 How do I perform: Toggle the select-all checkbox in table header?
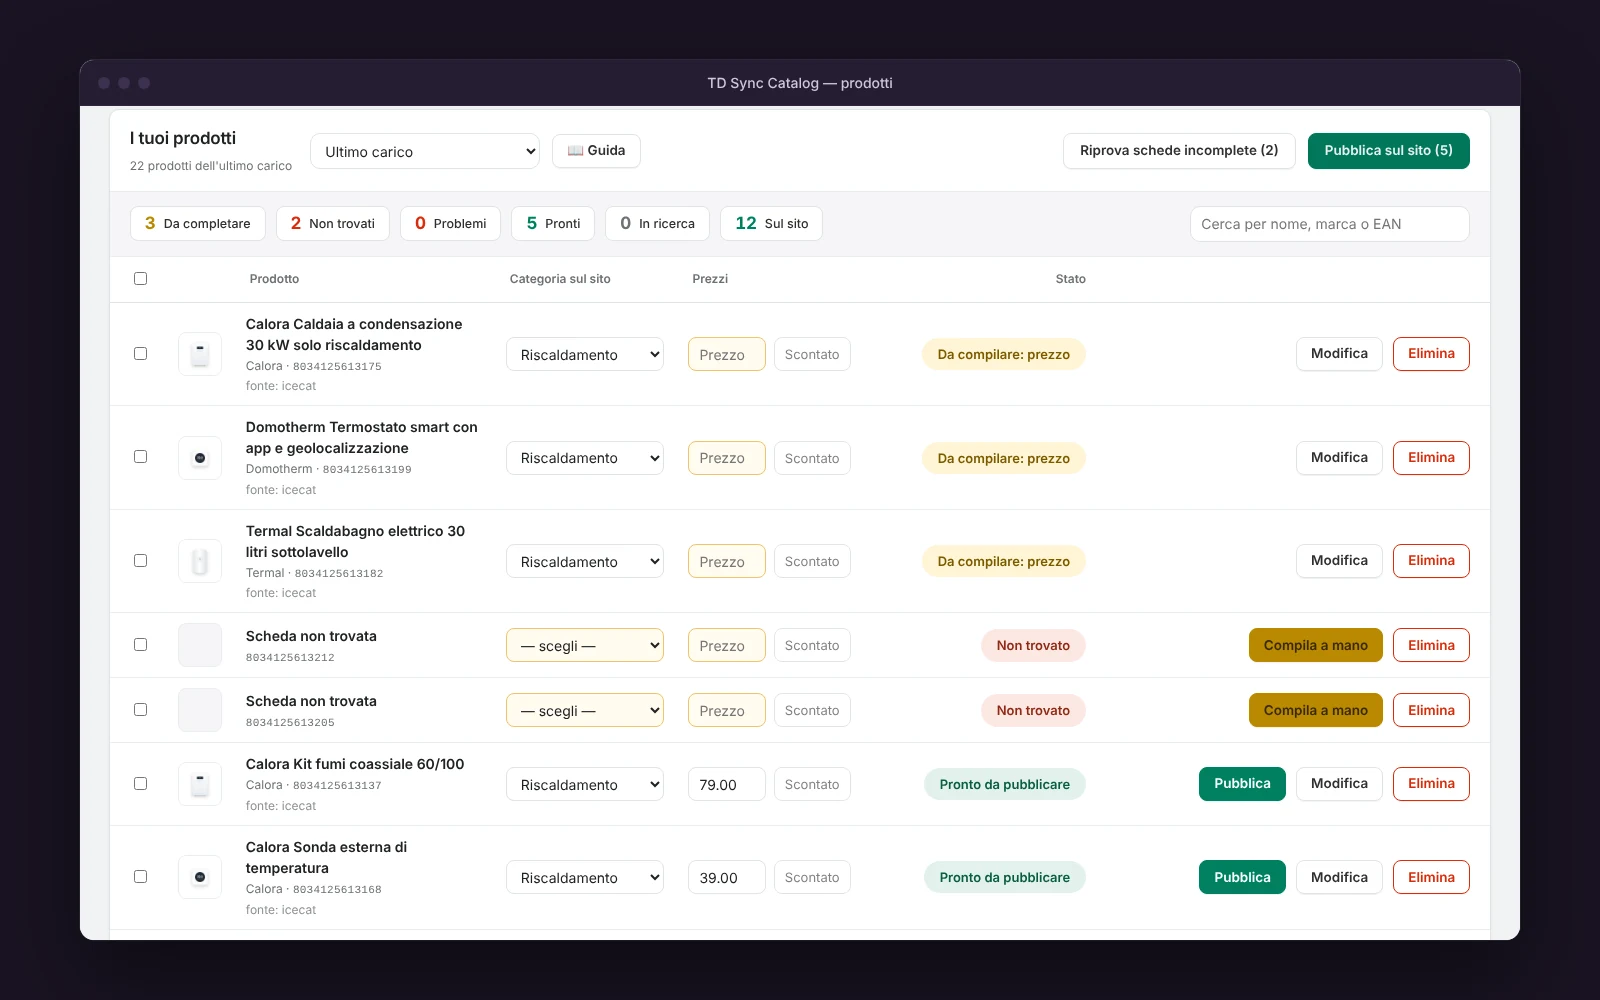(140, 279)
